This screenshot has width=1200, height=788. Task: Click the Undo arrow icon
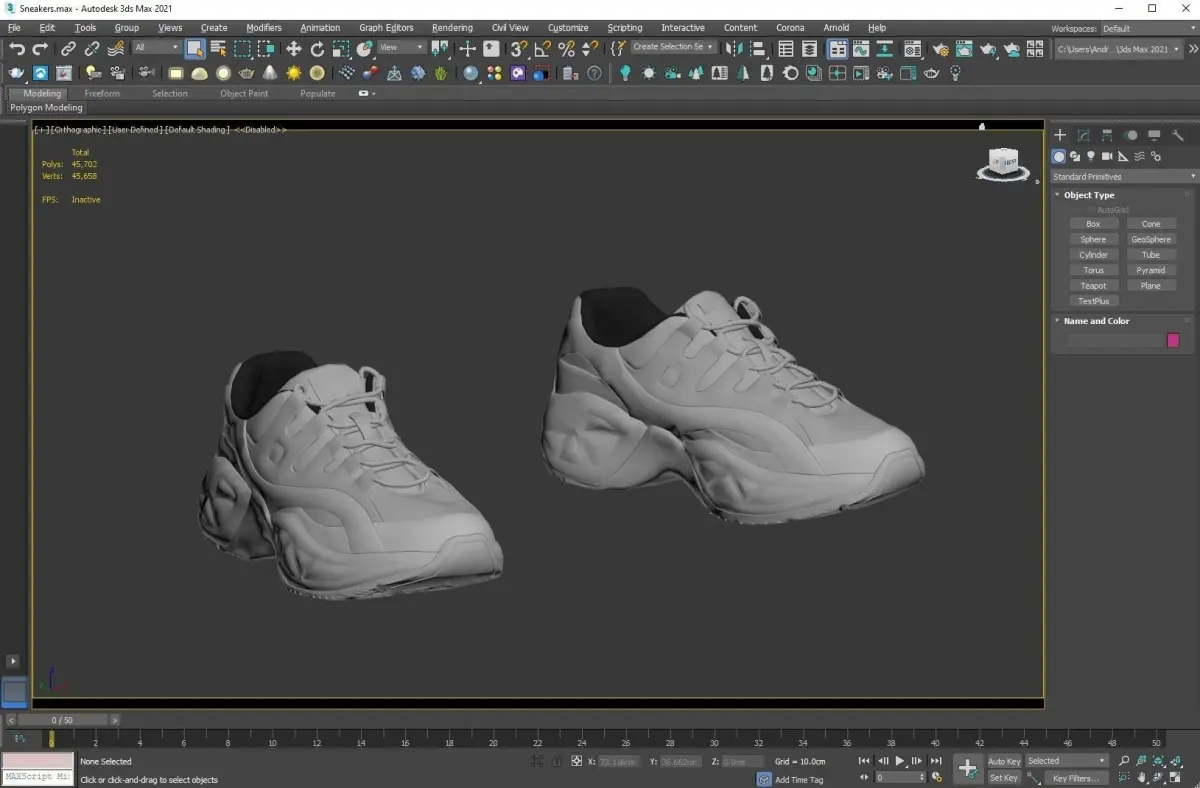(17, 48)
